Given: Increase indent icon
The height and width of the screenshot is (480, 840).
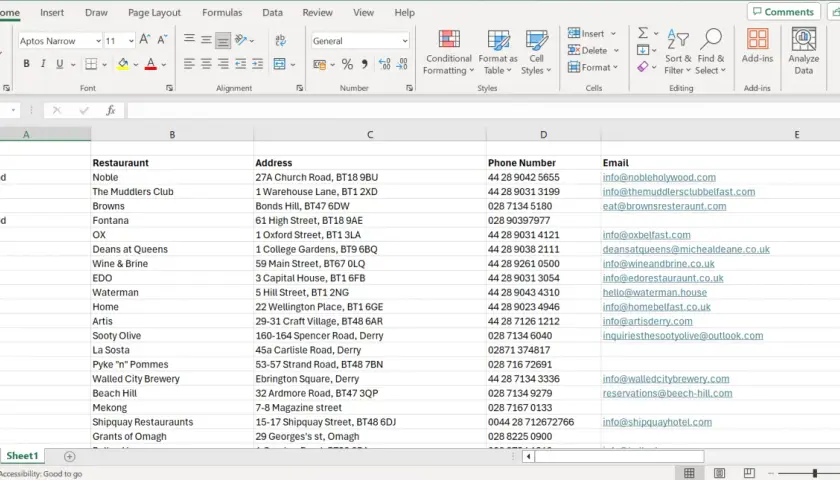Looking at the screenshot, I should point(258,64).
